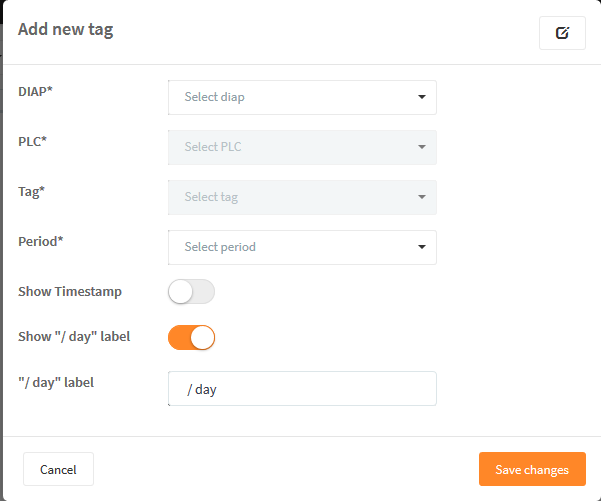Click the Show Timestamp label text
This screenshot has height=501, width=601.
click(x=70, y=291)
